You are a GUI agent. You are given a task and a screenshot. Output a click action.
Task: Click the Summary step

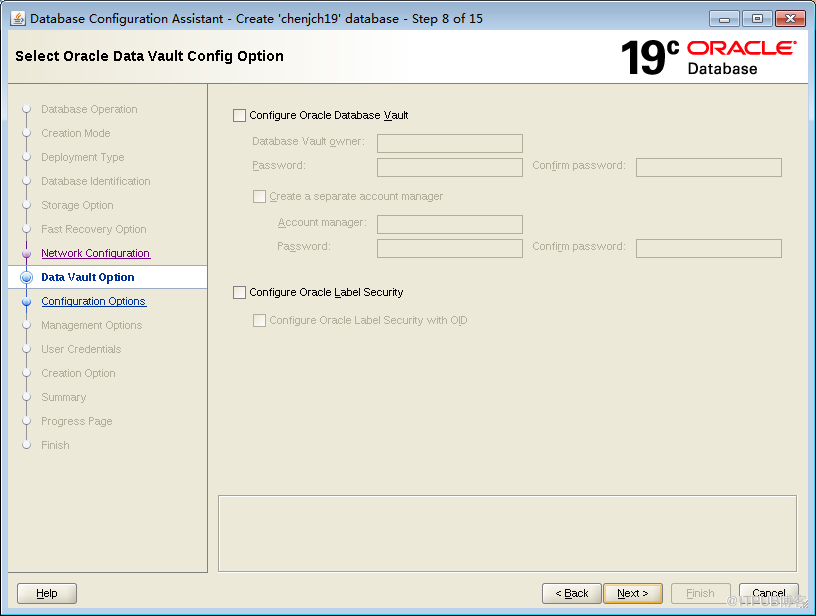tap(63, 397)
